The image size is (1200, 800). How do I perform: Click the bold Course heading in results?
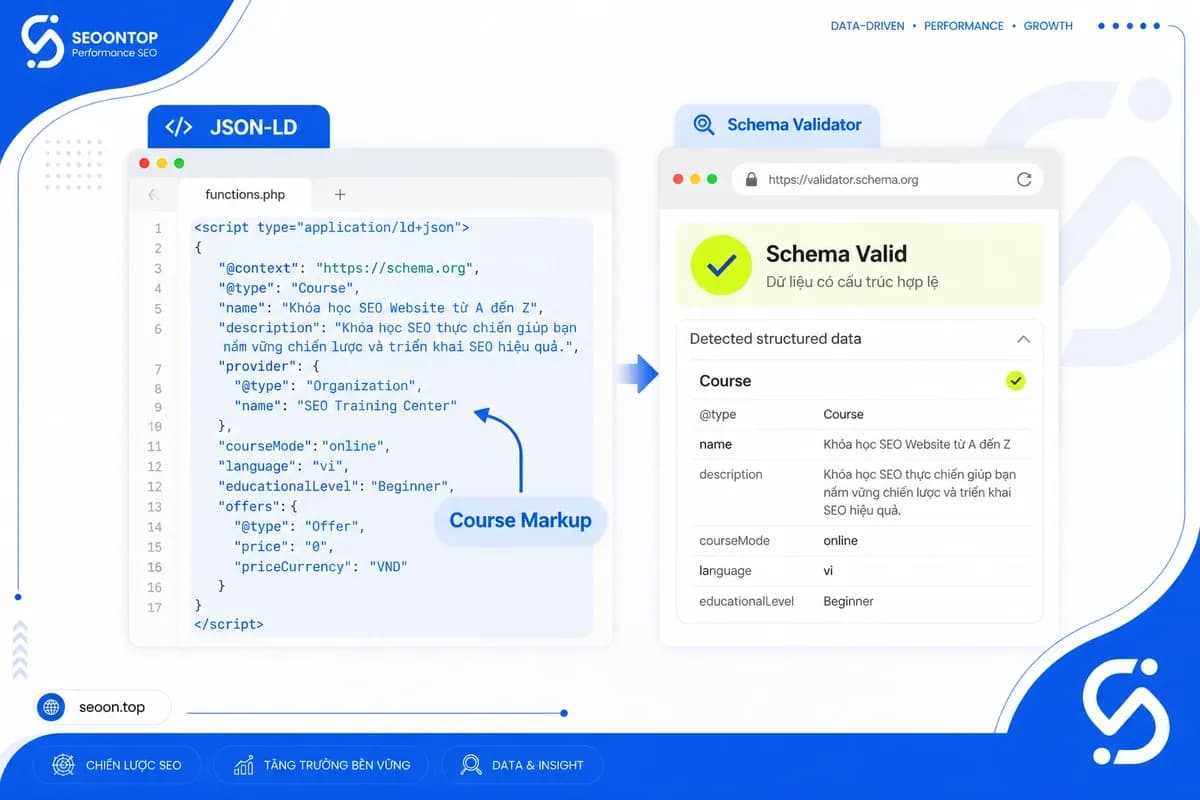(x=725, y=381)
